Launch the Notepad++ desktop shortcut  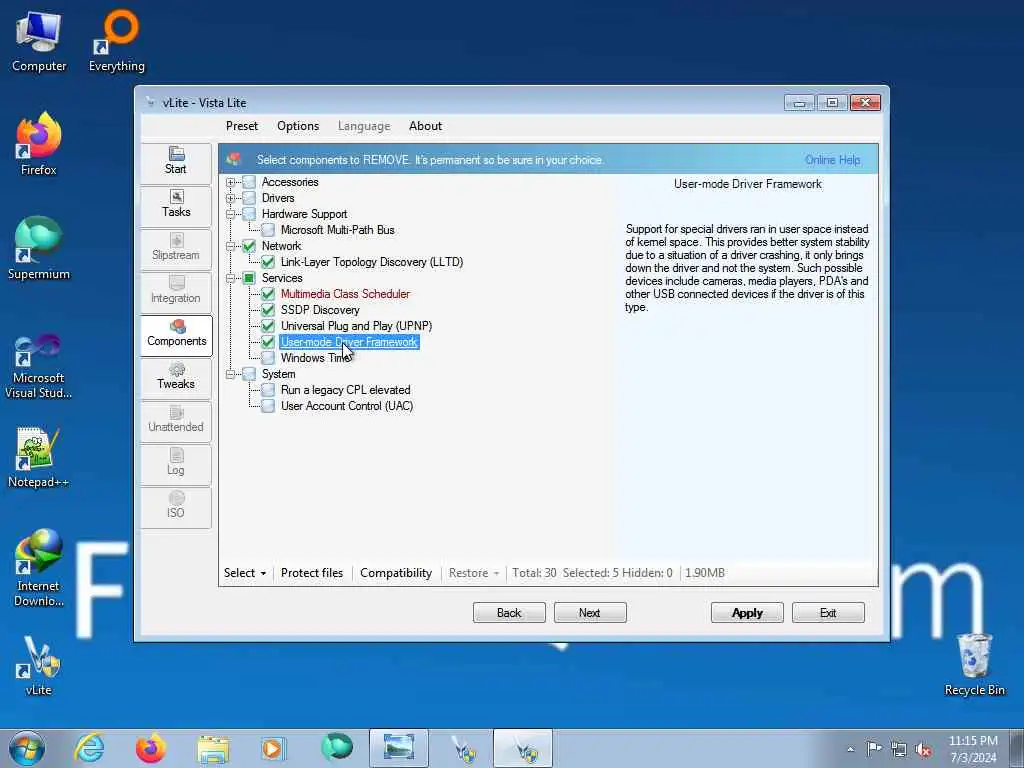[39, 457]
